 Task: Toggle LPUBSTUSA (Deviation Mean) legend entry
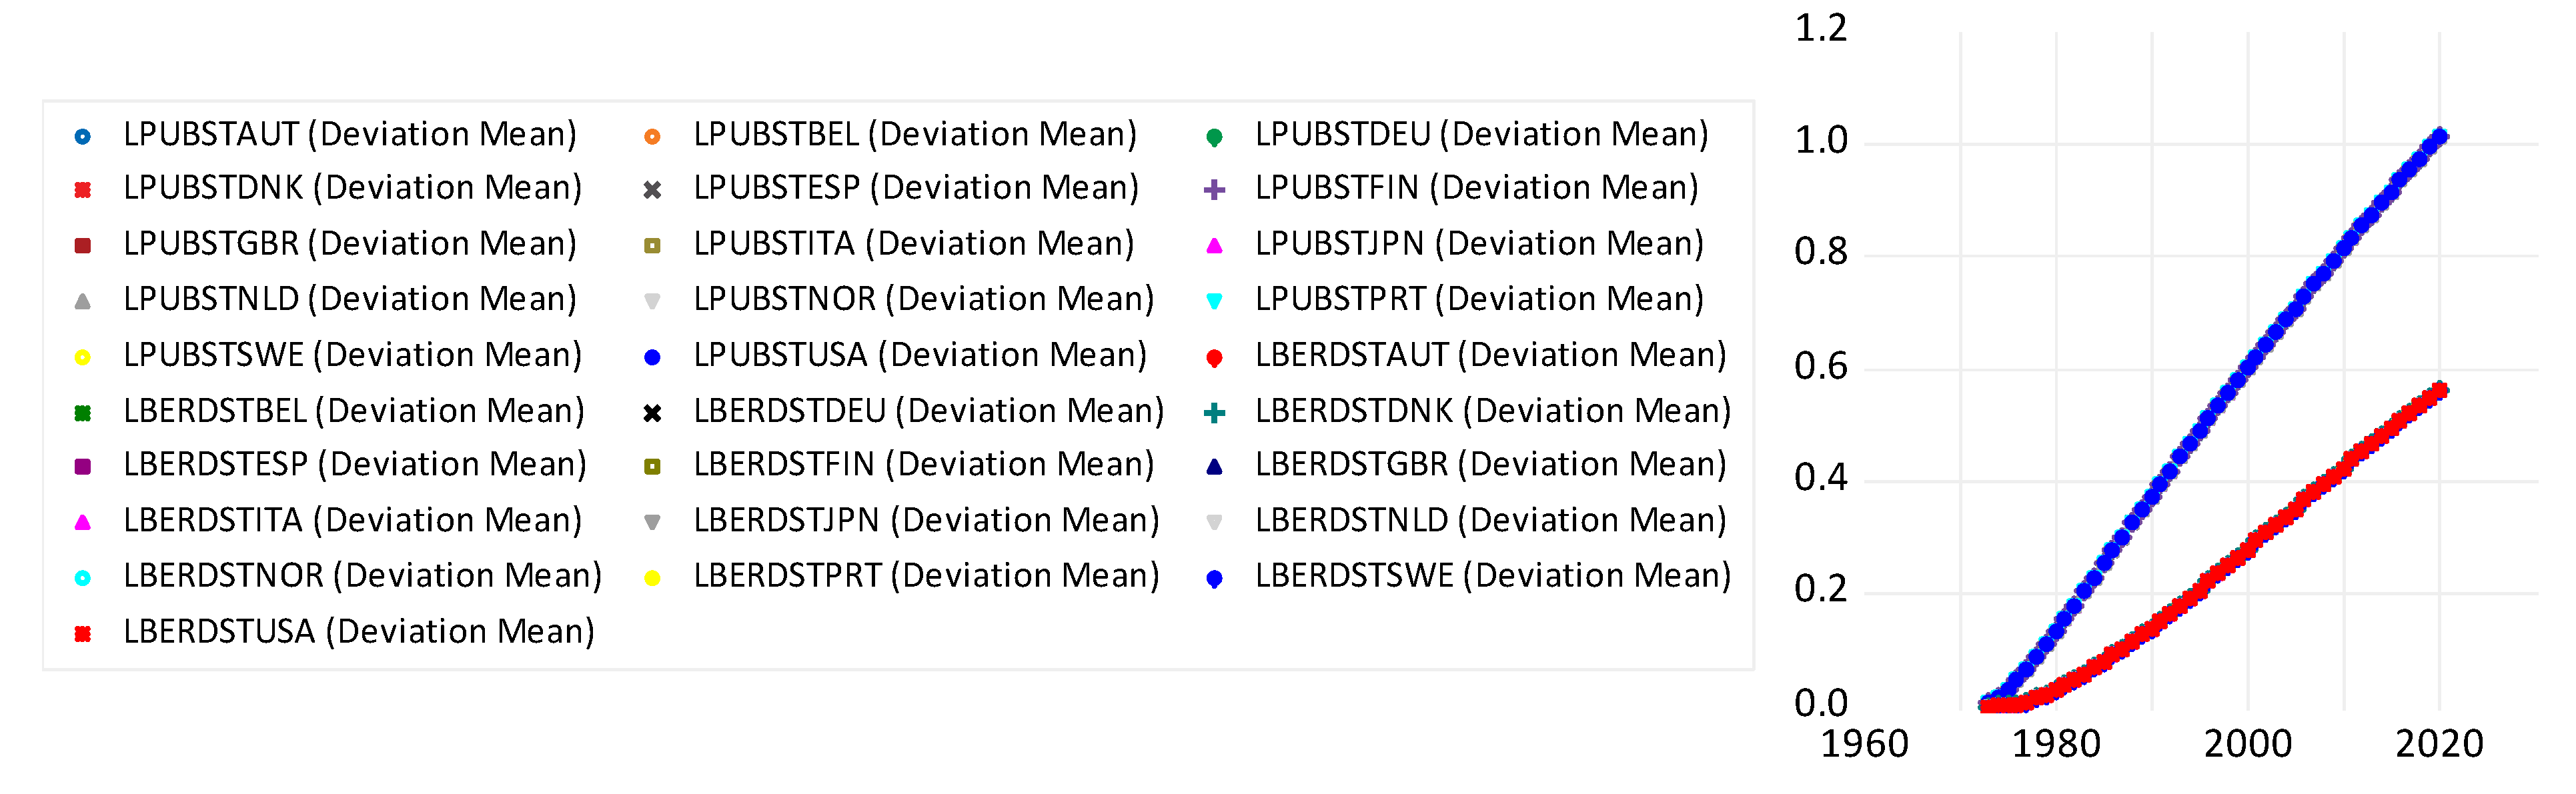[x=919, y=355]
